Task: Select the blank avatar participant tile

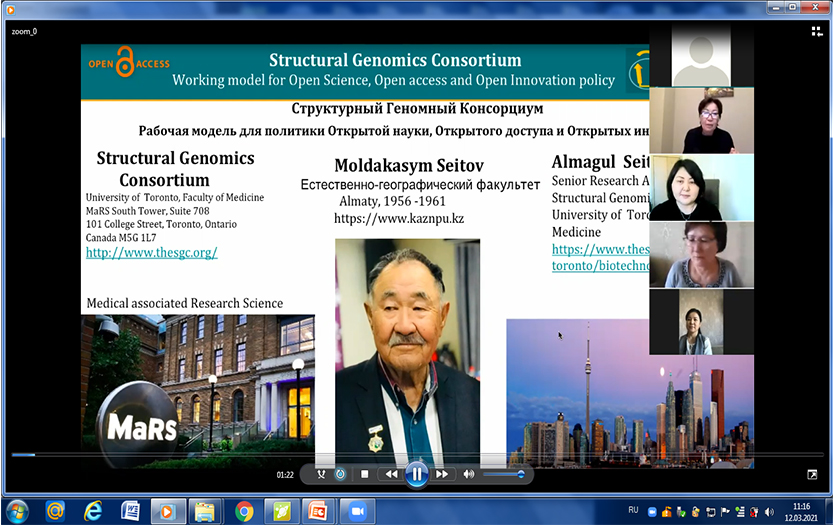Action: point(701,55)
